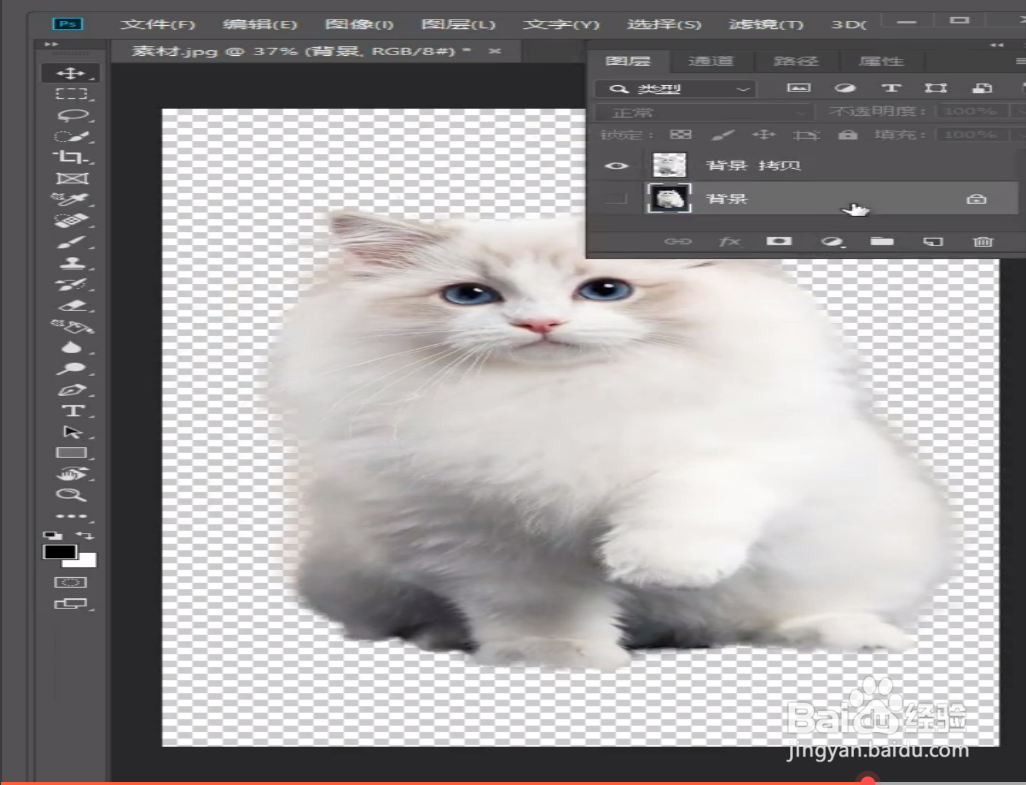Open the 文字(Y) menu
The height and width of the screenshot is (785, 1026).
(561, 24)
